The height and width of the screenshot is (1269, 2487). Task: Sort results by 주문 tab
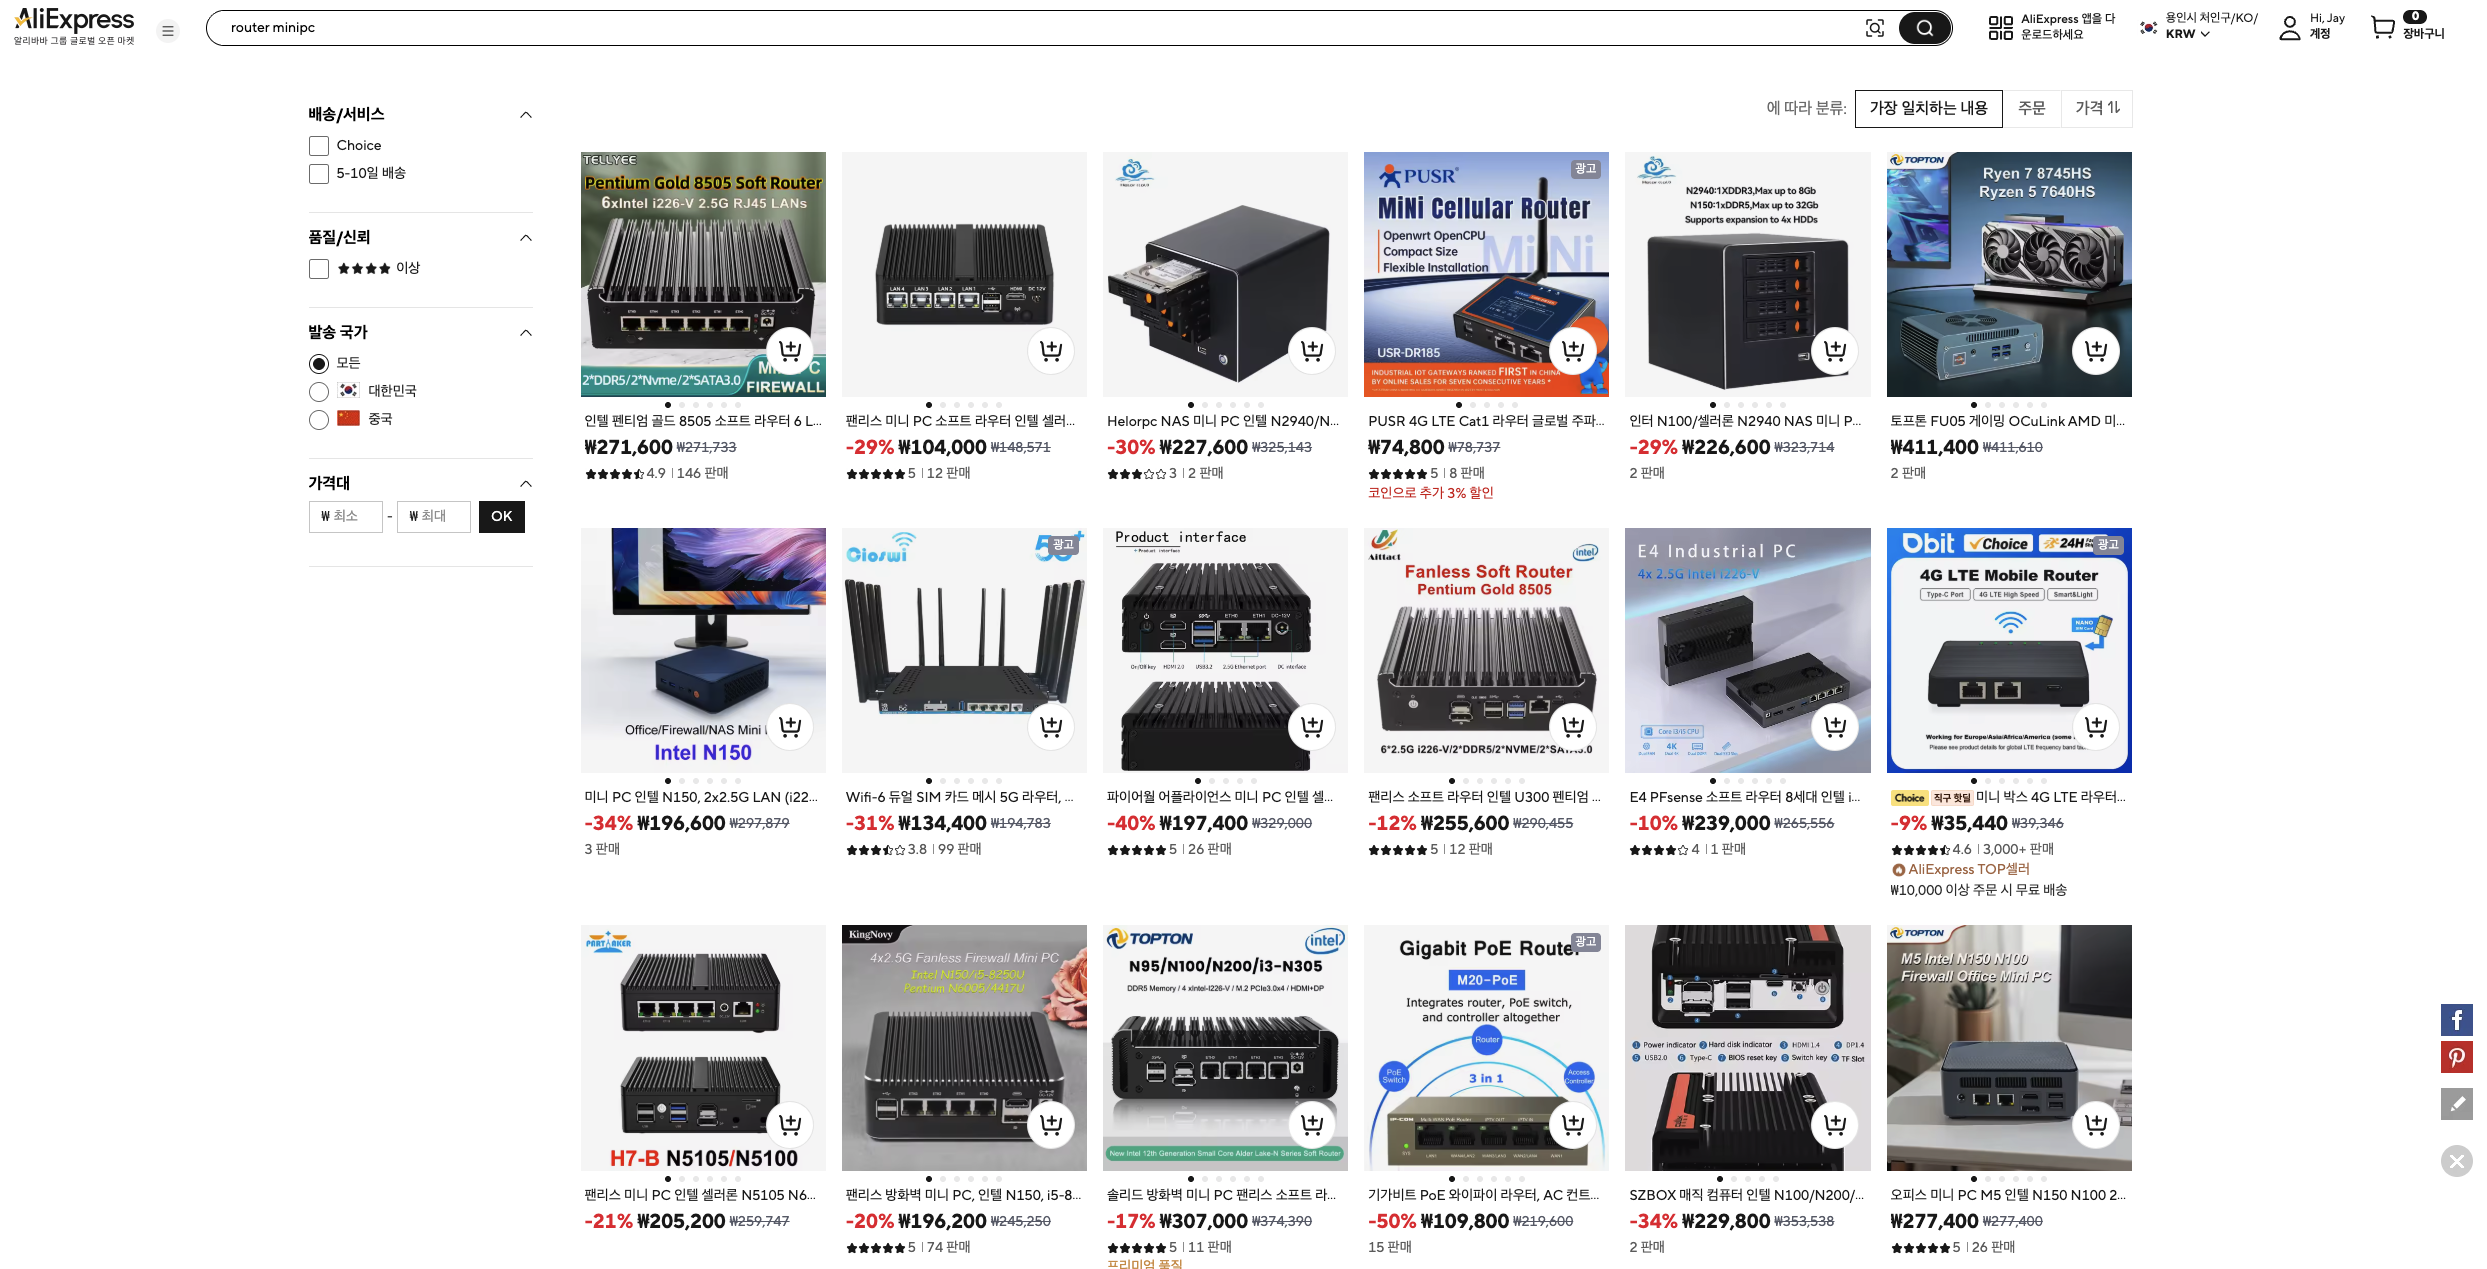pos(2031,108)
